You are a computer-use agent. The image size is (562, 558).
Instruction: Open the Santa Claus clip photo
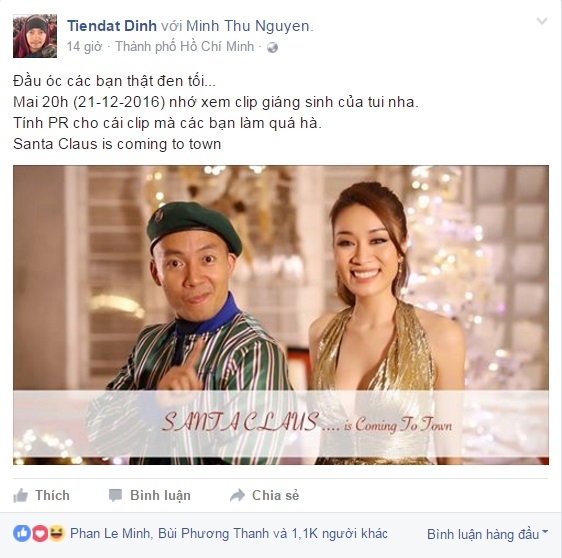(281, 315)
